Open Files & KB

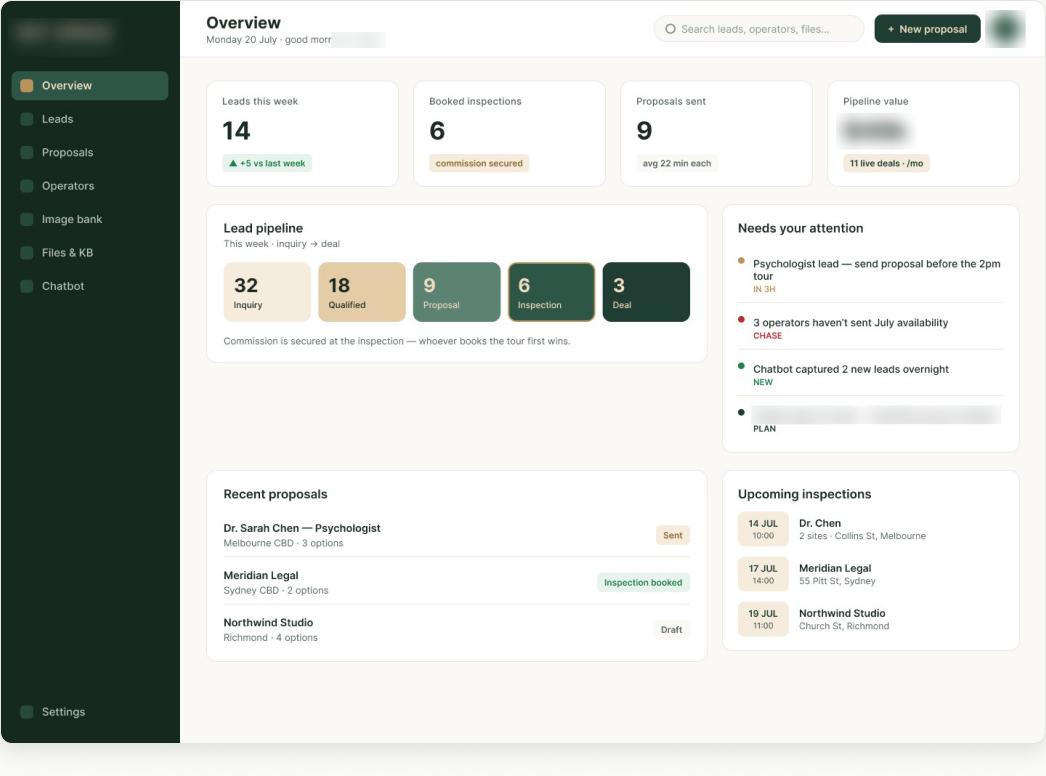tap(90, 252)
